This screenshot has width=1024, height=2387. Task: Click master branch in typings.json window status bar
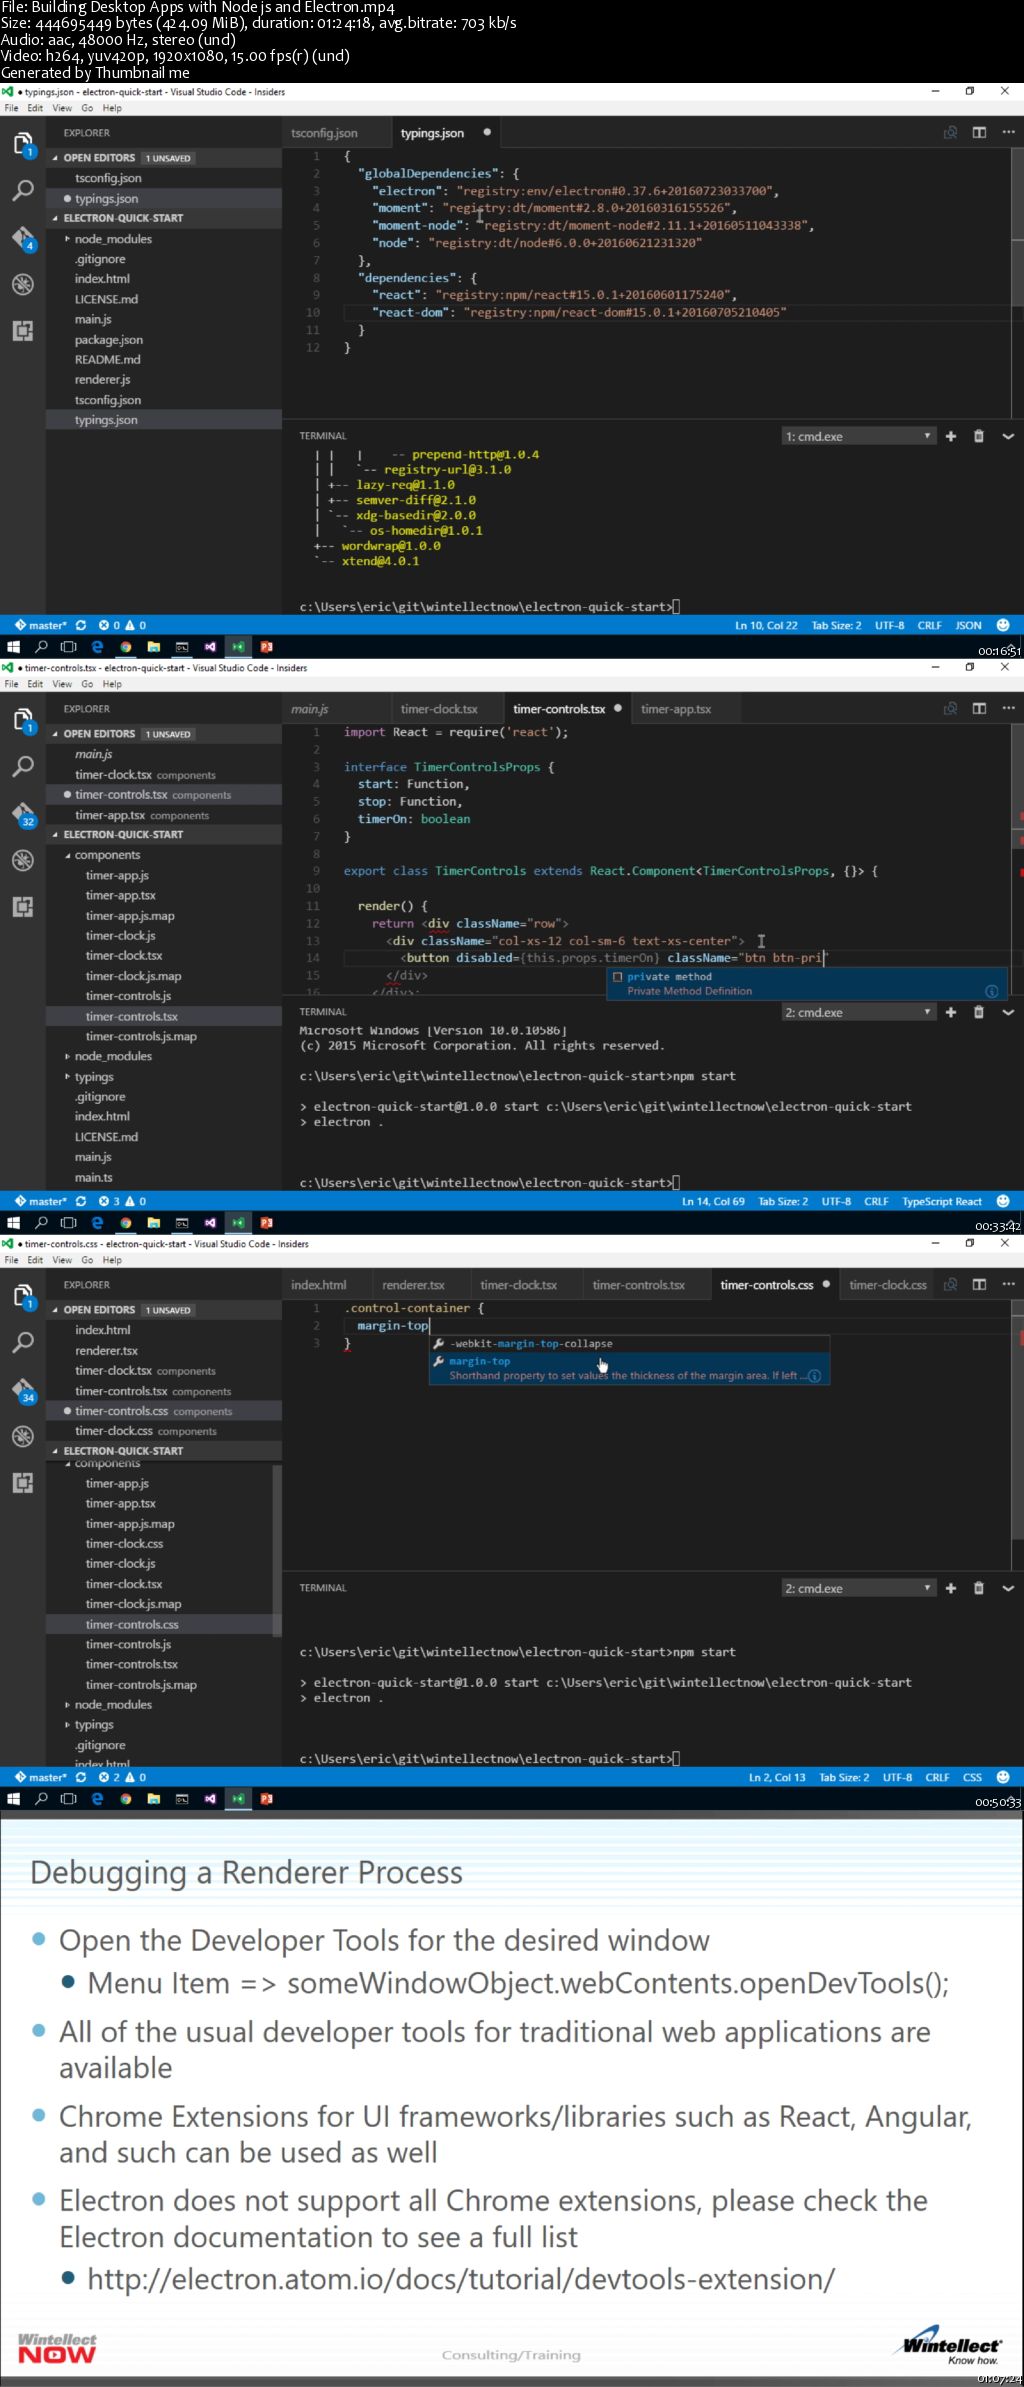(x=40, y=625)
